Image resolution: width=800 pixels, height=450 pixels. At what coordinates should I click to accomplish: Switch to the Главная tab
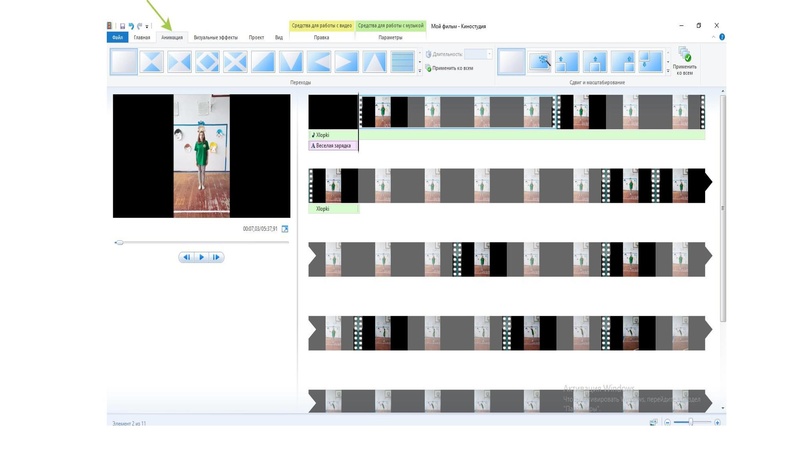(x=142, y=37)
